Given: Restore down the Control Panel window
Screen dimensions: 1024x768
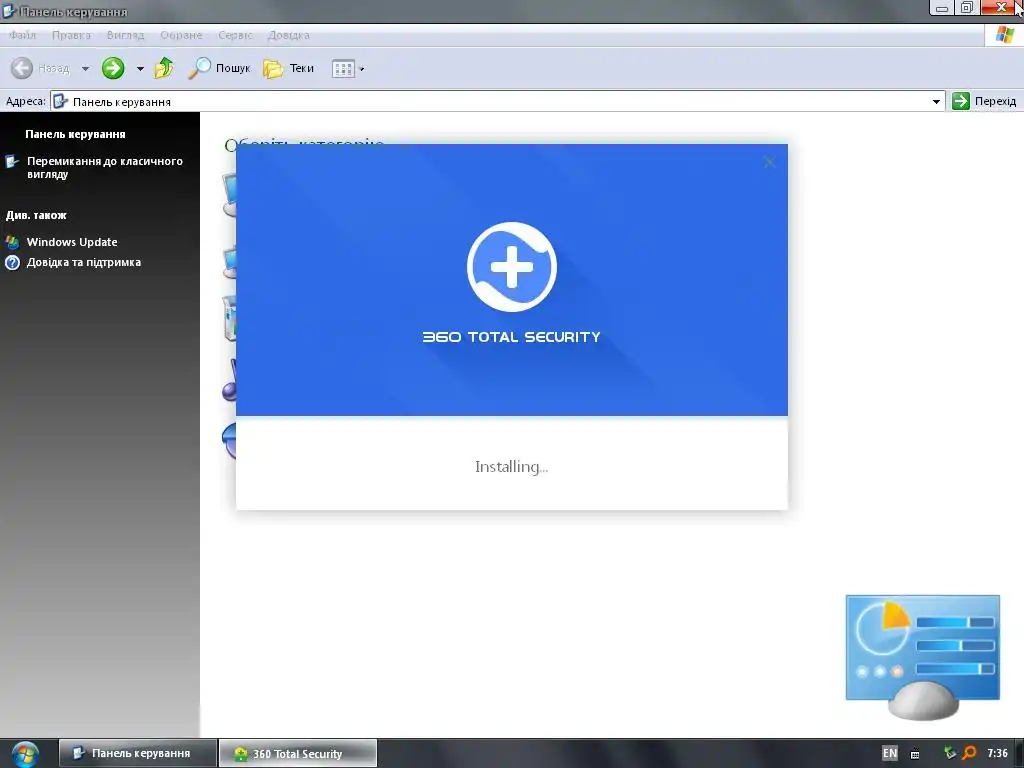Looking at the screenshot, I should 967,8.
